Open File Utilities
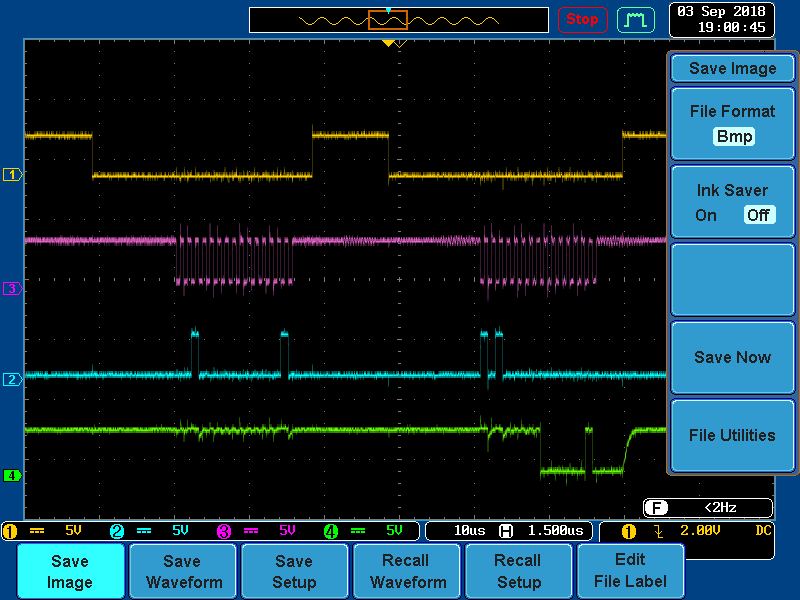800x600 pixels. coord(732,435)
